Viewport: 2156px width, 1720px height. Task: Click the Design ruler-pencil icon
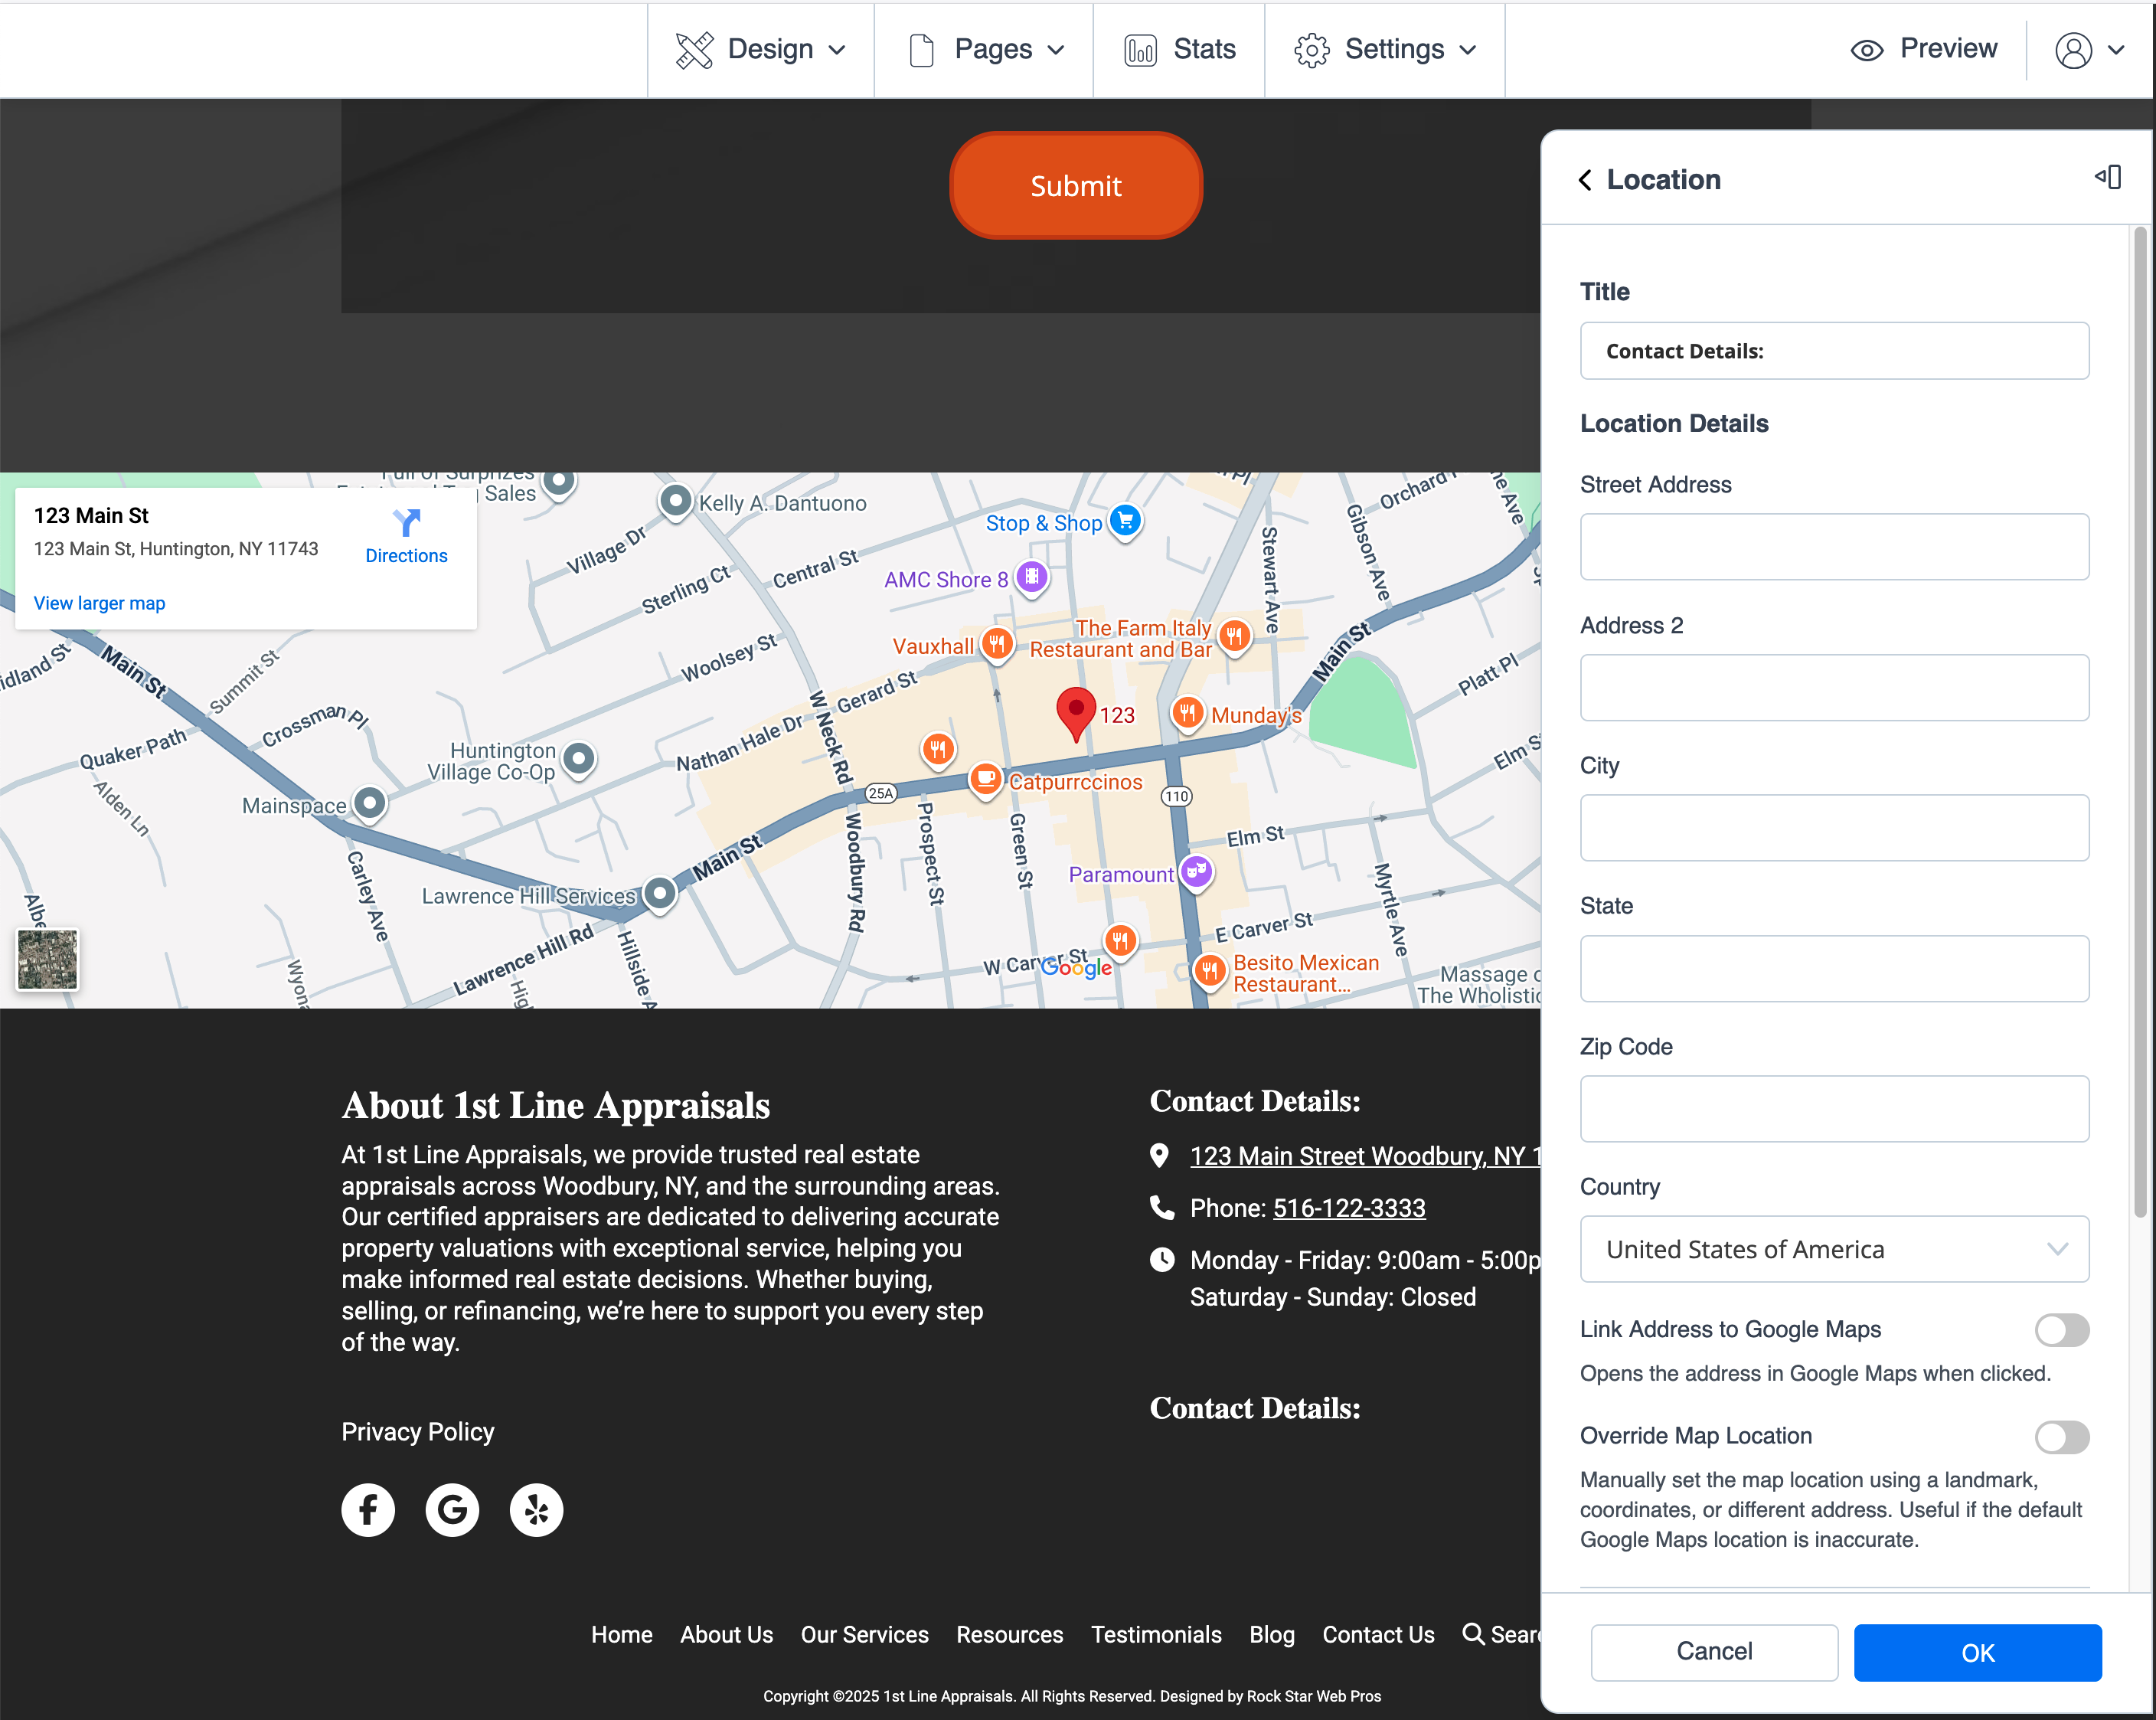(694, 50)
